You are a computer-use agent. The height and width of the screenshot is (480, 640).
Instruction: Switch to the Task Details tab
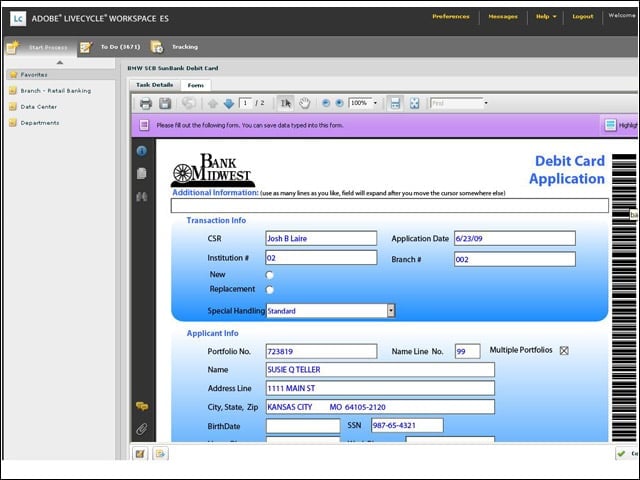coord(154,85)
